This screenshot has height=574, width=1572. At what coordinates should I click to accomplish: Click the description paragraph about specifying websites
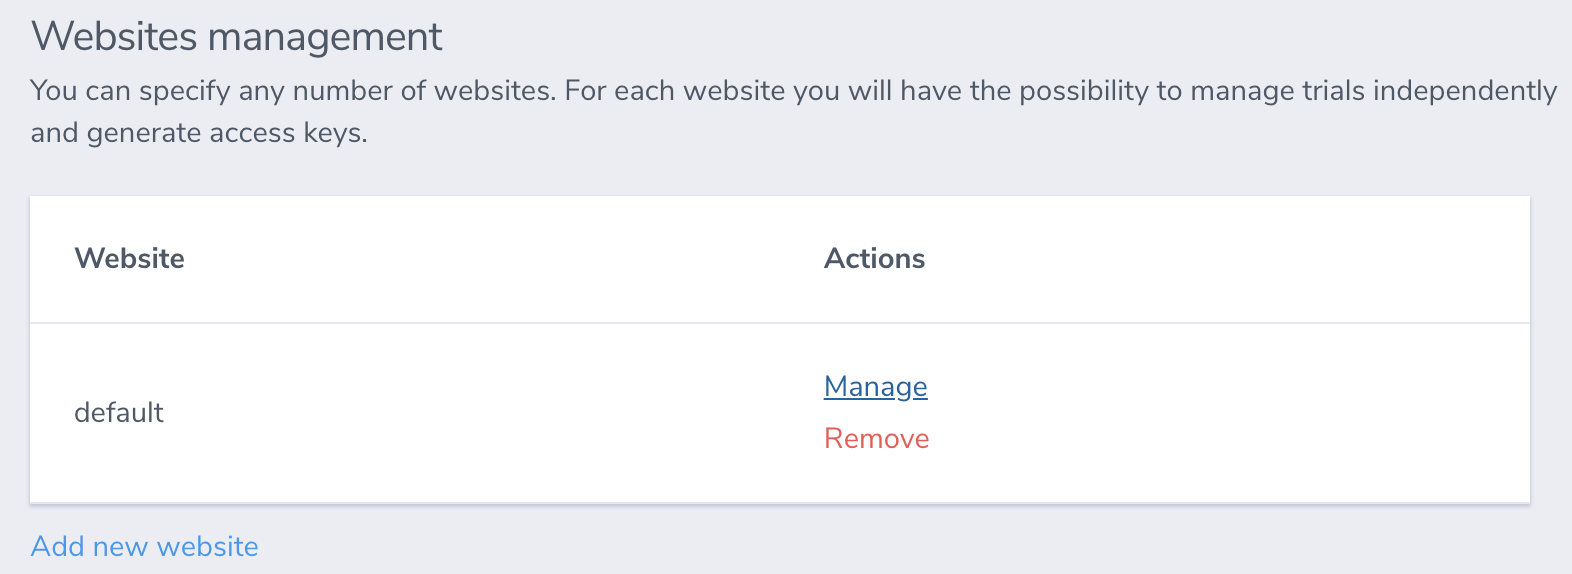click(793, 92)
